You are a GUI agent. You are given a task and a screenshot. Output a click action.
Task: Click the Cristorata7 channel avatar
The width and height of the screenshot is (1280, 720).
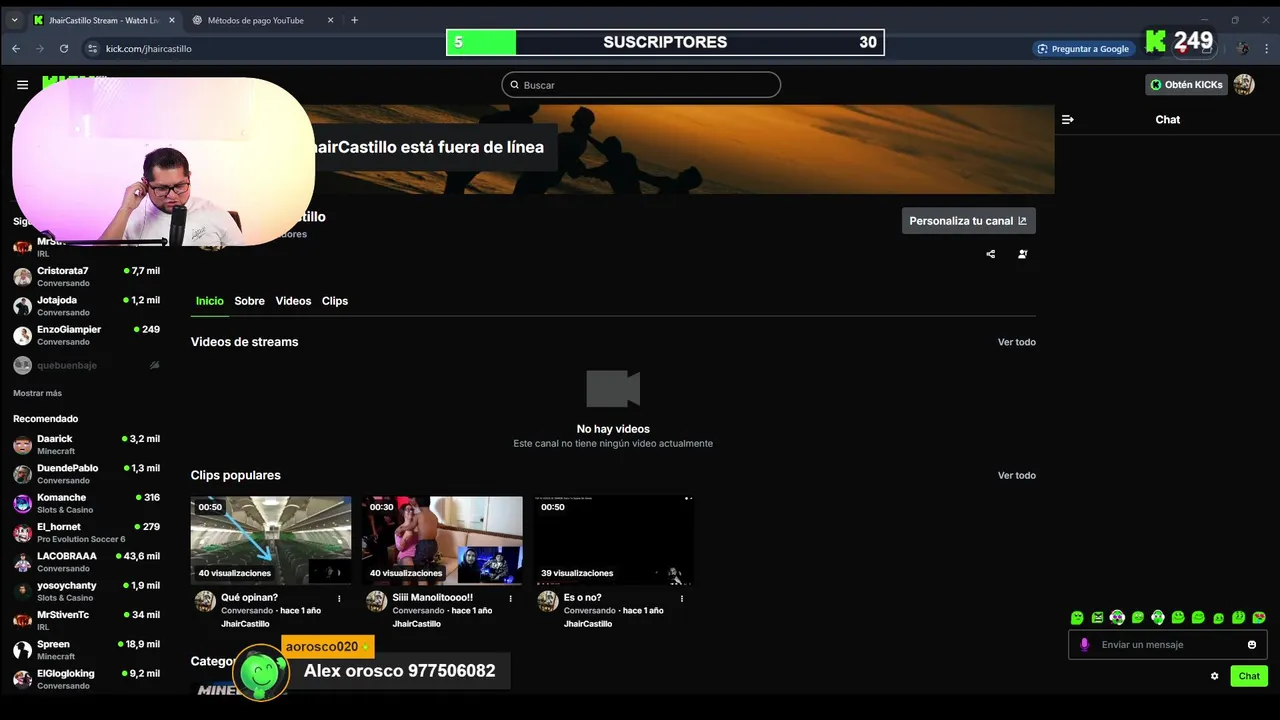pyautogui.click(x=22, y=277)
